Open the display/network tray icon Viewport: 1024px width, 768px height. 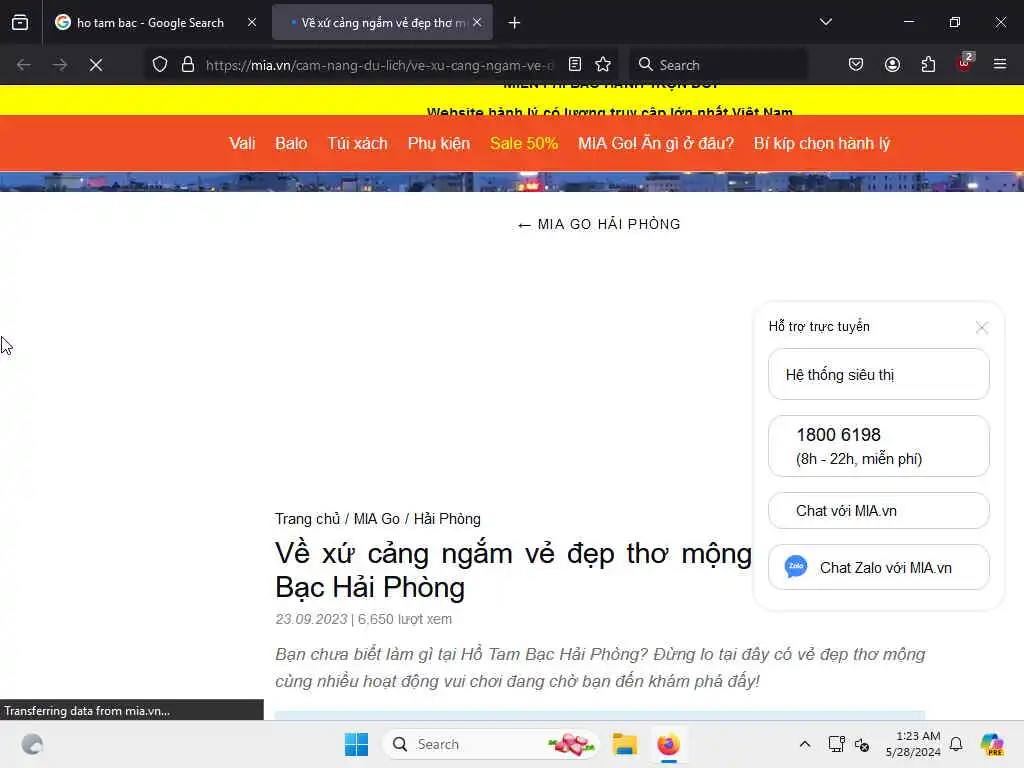[x=836, y=744]
